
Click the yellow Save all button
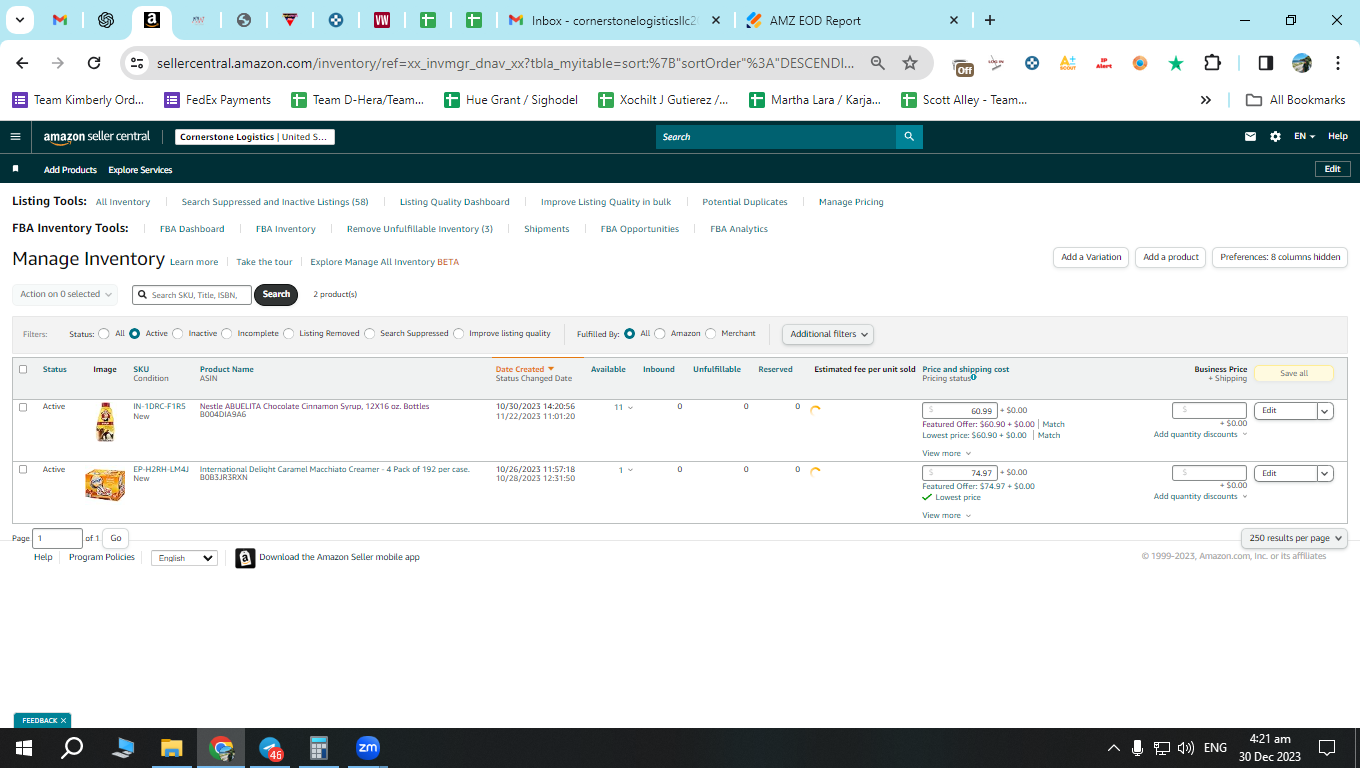pos(1294,373)
